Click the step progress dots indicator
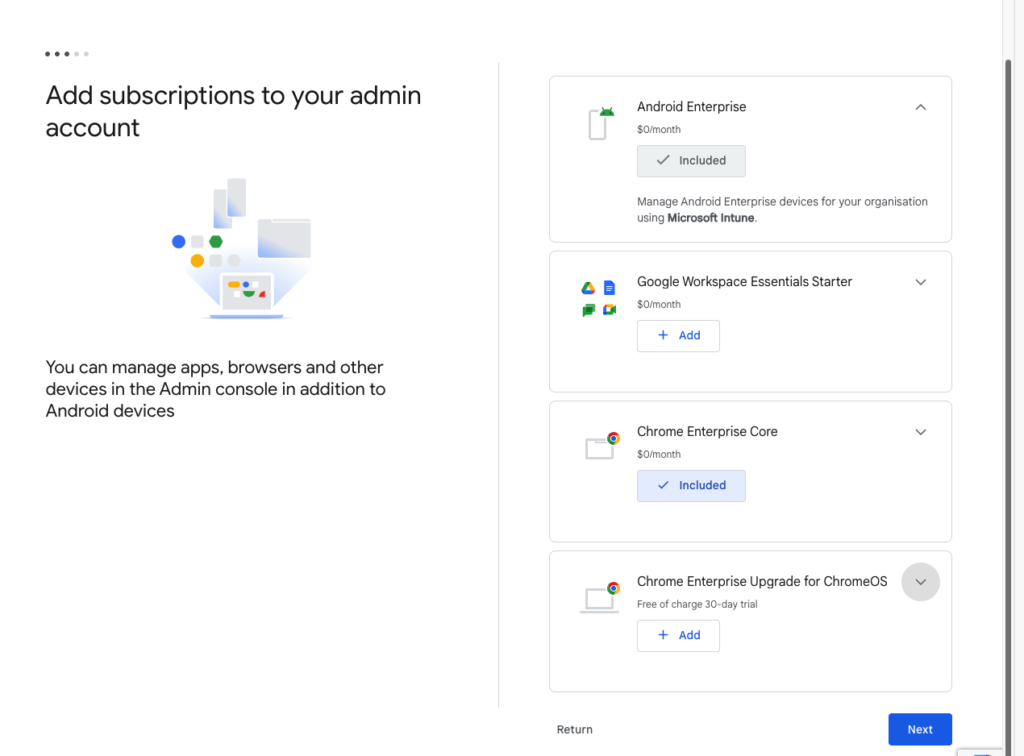 pyautogui.click(x=67, y=54)
